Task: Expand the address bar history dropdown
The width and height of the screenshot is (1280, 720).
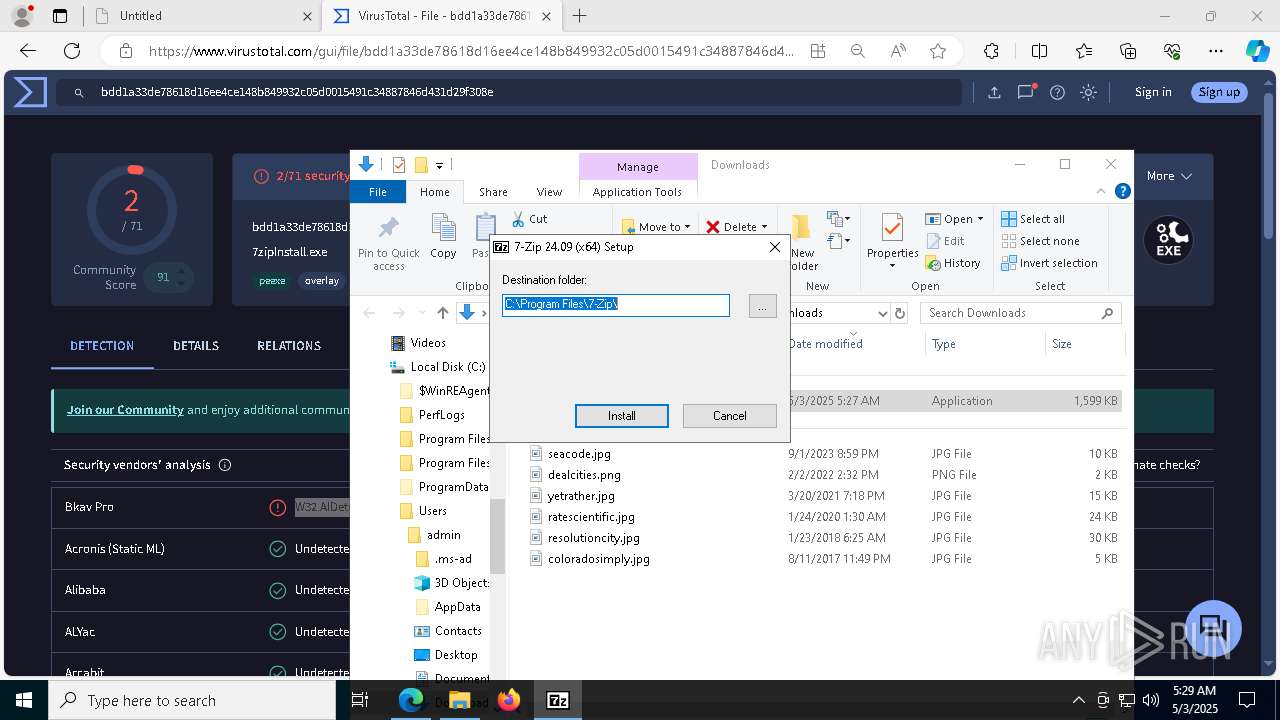Action: (882, 313)
